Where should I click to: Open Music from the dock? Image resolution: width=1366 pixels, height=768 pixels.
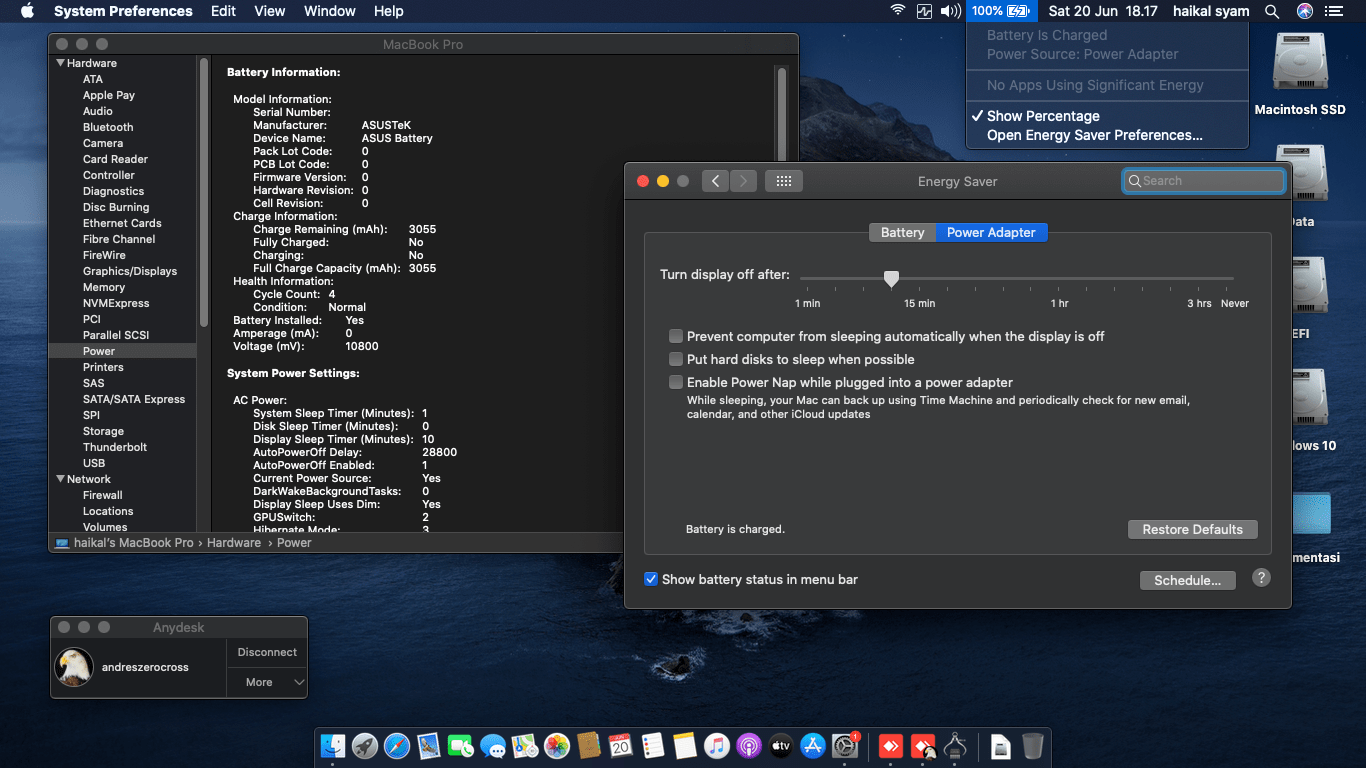point(717,746)
